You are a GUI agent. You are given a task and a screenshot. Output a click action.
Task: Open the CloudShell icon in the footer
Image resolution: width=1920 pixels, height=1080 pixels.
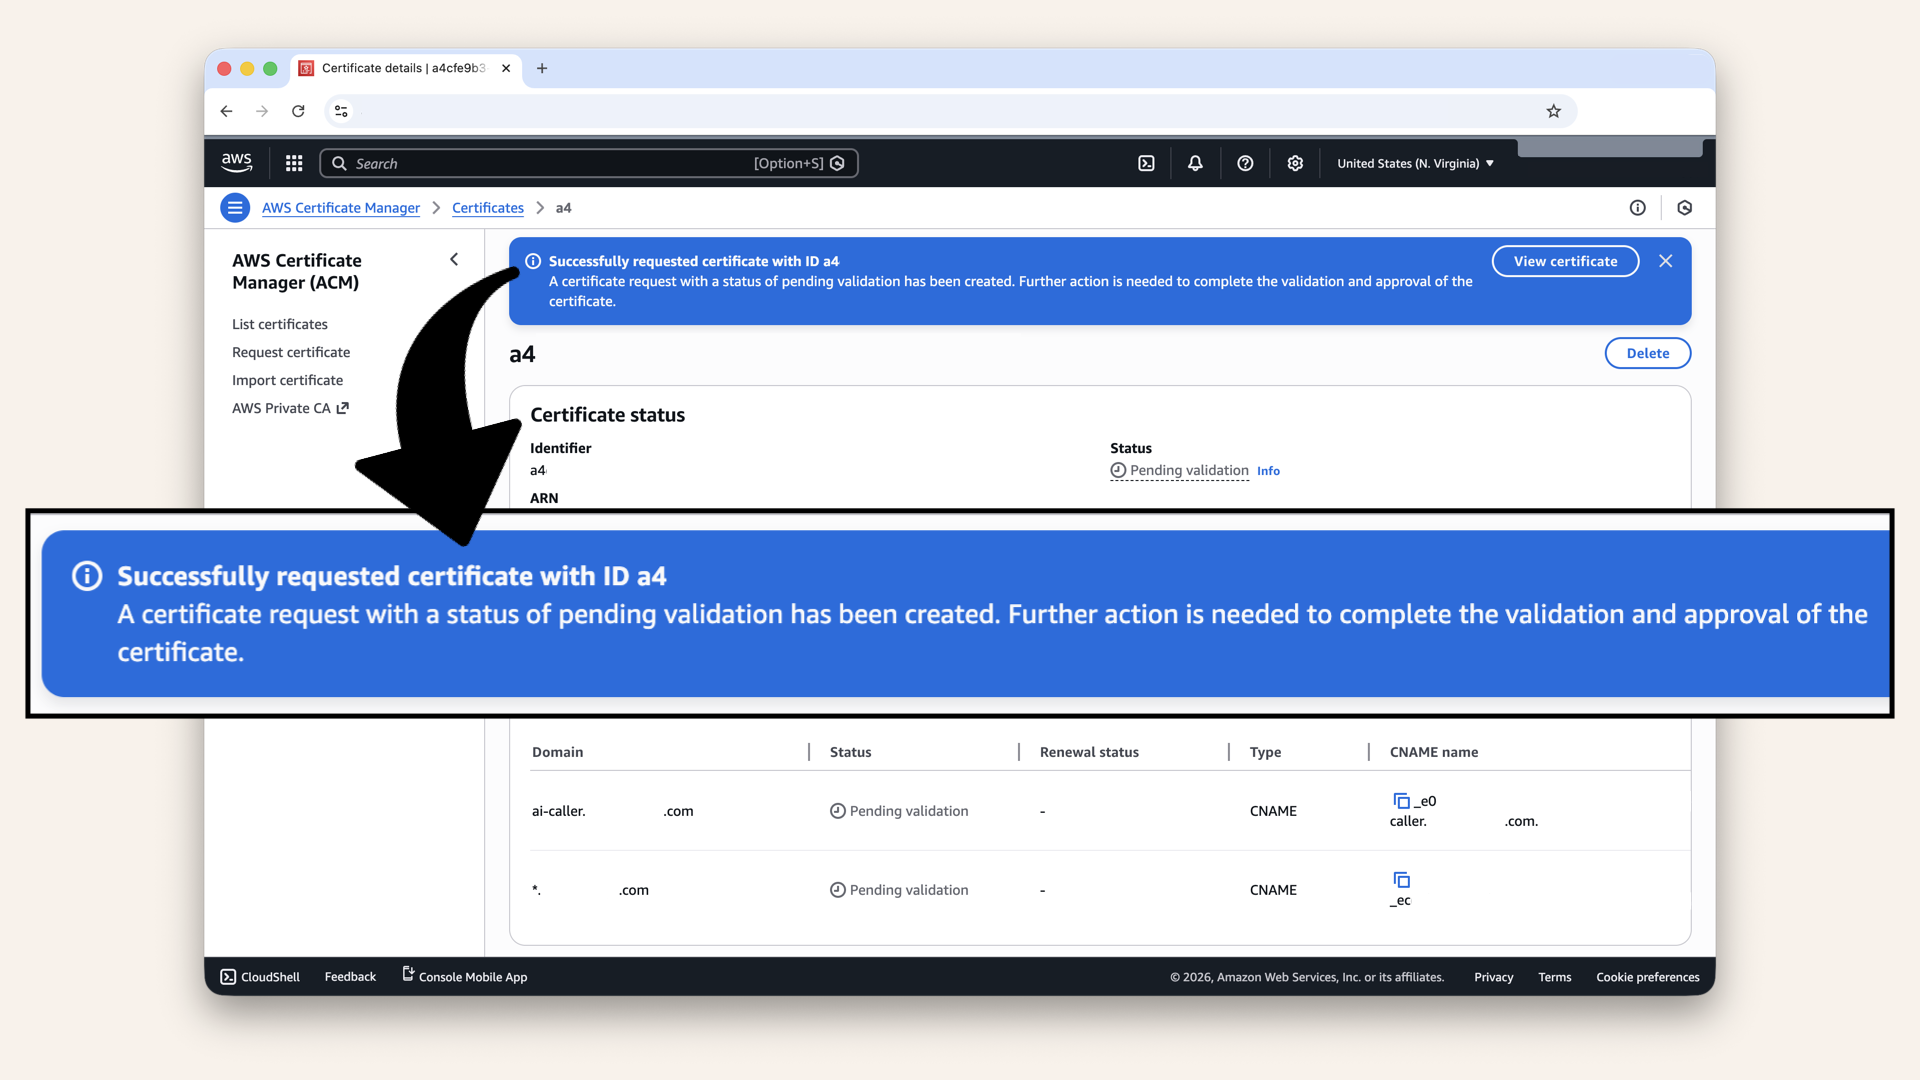[228, 976]
